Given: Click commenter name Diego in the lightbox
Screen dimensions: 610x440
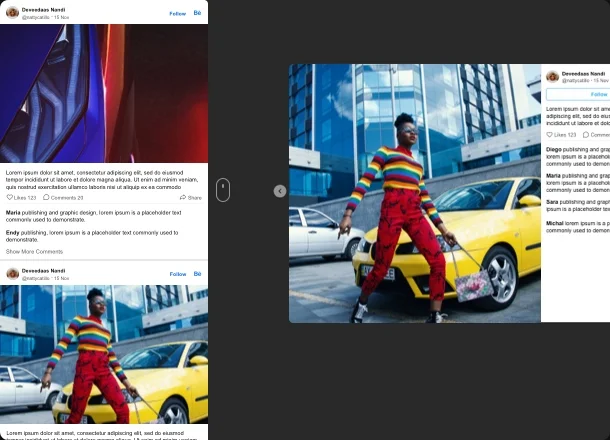Looking at the screenshot, I should pos(554,149).
